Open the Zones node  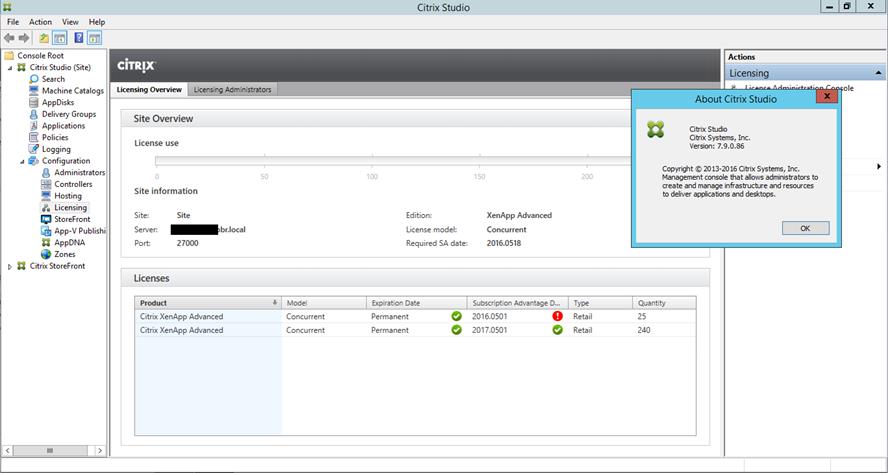pyautogui.click(x=65, y=254)
